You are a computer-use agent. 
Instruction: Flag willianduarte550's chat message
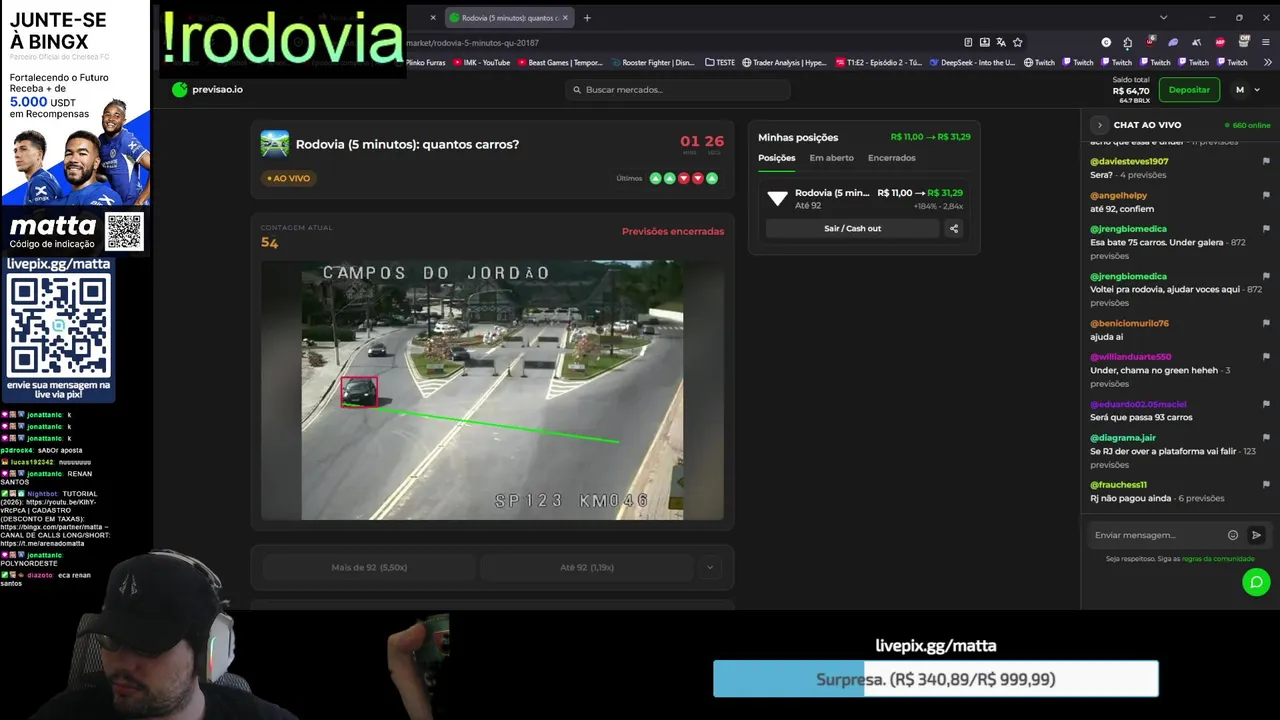(x=1266, y=357)
